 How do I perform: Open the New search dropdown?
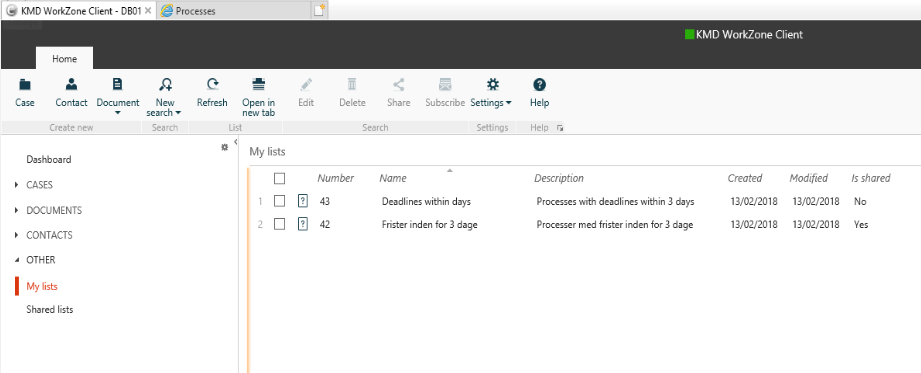164,98
